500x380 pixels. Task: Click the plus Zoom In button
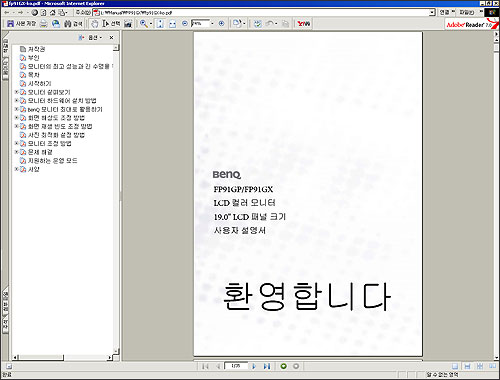(x=222, y=24)
